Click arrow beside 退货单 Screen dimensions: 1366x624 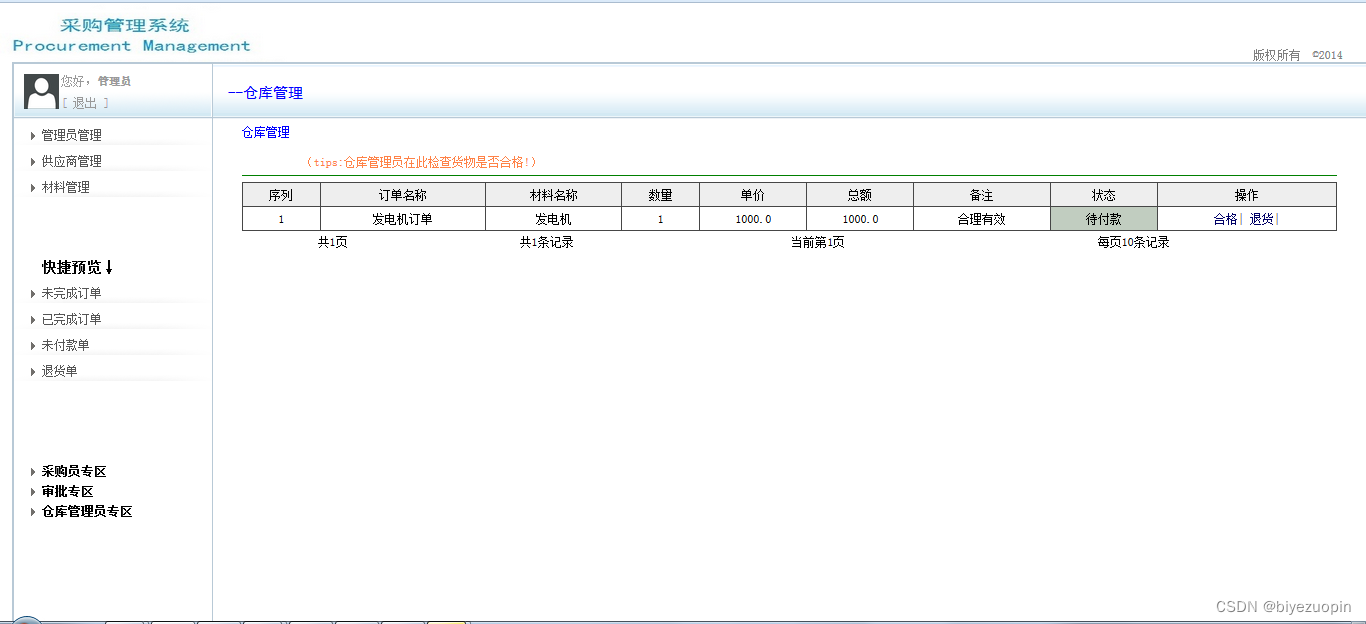pos(33,372)
